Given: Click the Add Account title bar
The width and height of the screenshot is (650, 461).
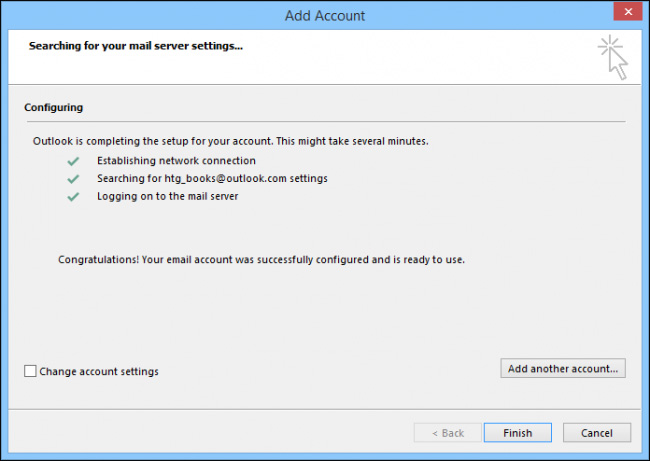Looking at the screenshot, I should pos(324,15).
